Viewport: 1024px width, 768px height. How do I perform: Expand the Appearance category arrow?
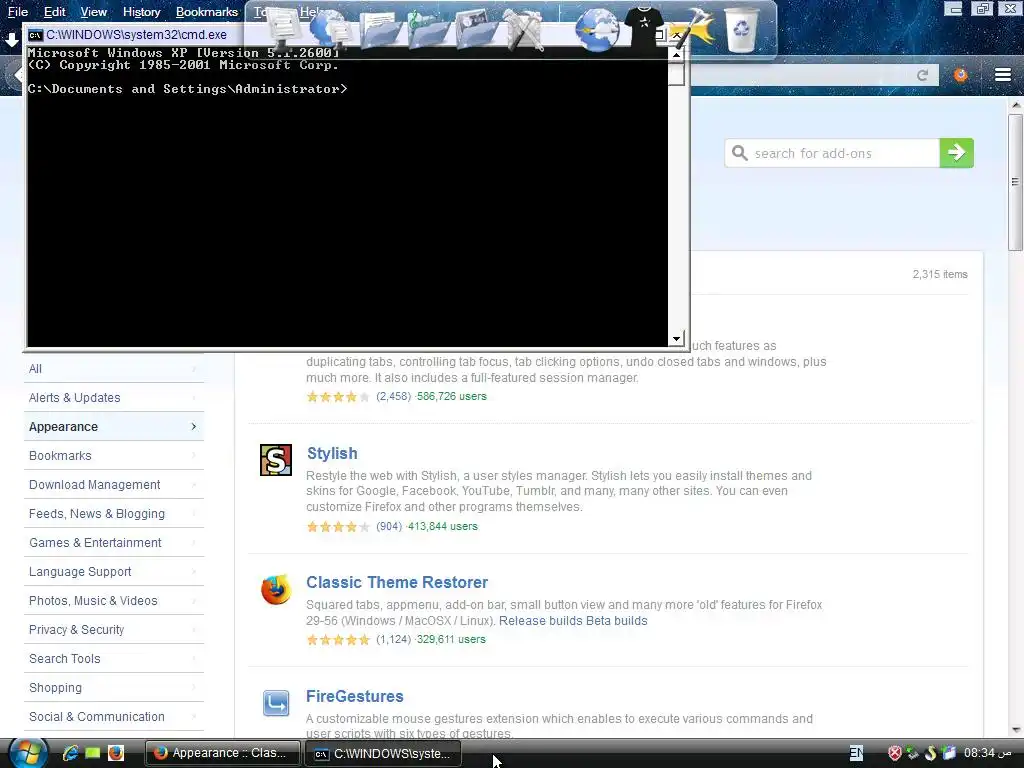coord(193,426)
